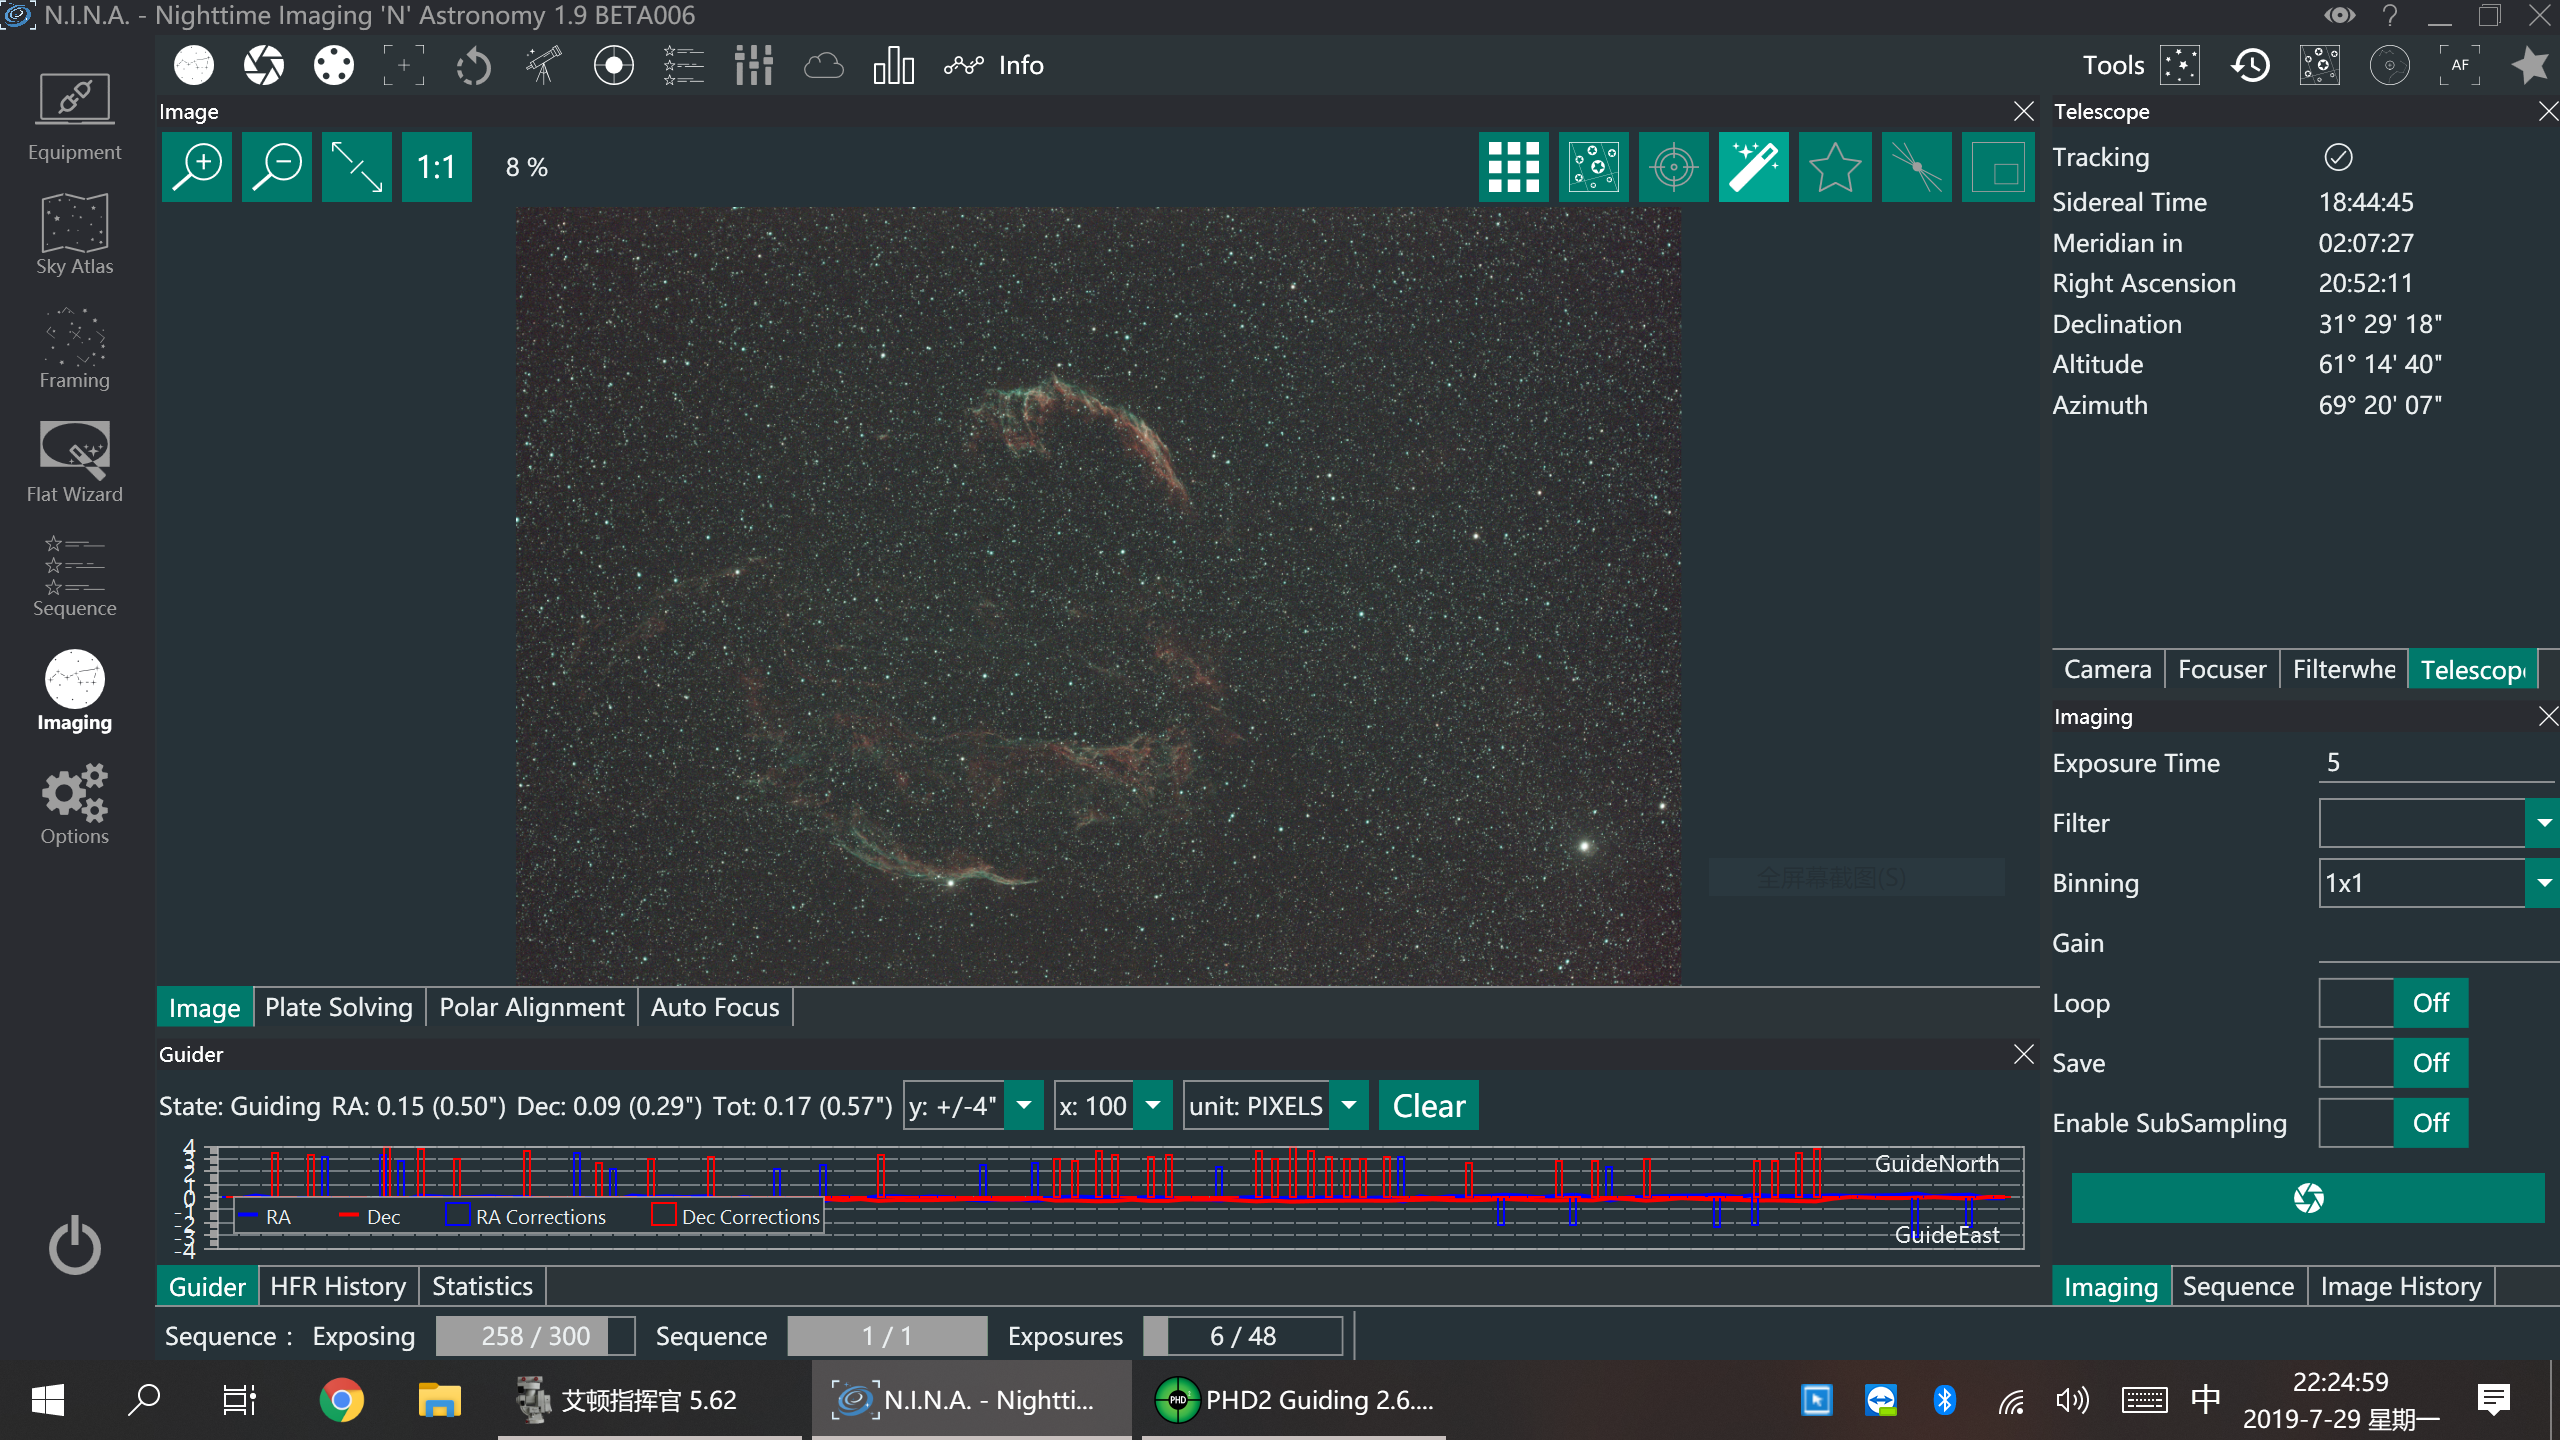This screenshot has height=1440, width=2560.
Task: Close the Guider panel
Action: (2023, 1054)
